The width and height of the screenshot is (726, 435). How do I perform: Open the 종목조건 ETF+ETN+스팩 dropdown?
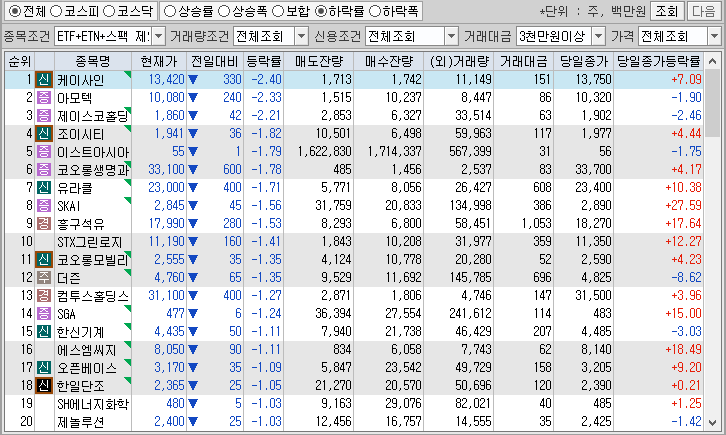(158, 36)
